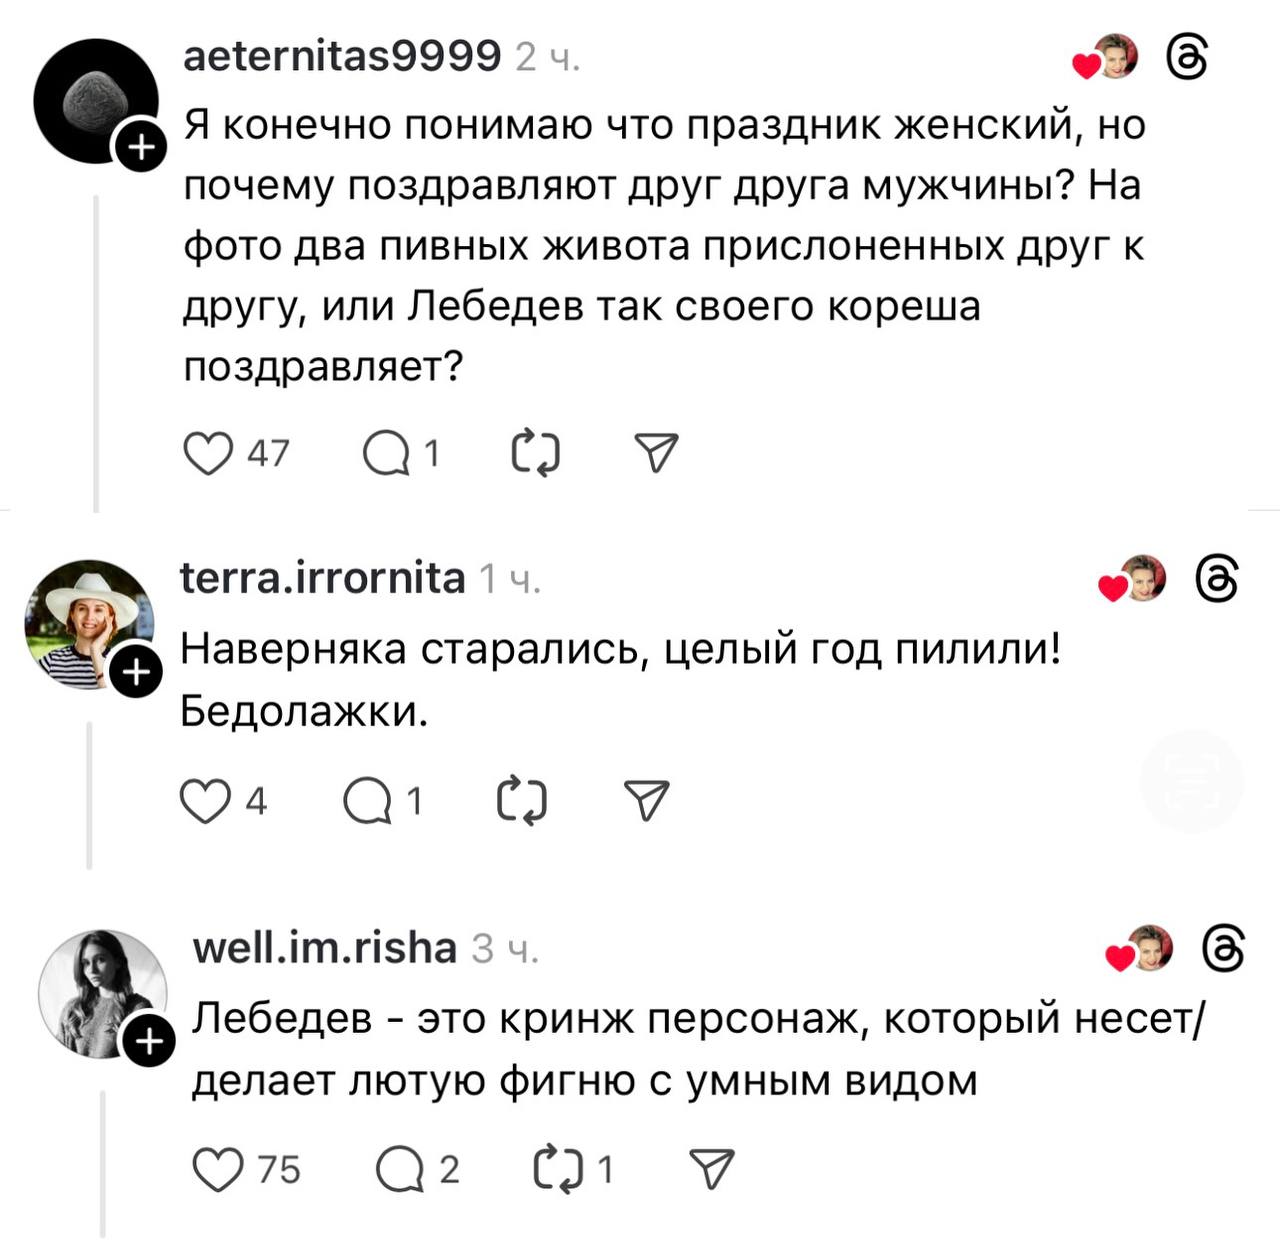Like the aeternitas9999 comment
Viewport: 1280px width, 1241px height.
tap(208, 455)
